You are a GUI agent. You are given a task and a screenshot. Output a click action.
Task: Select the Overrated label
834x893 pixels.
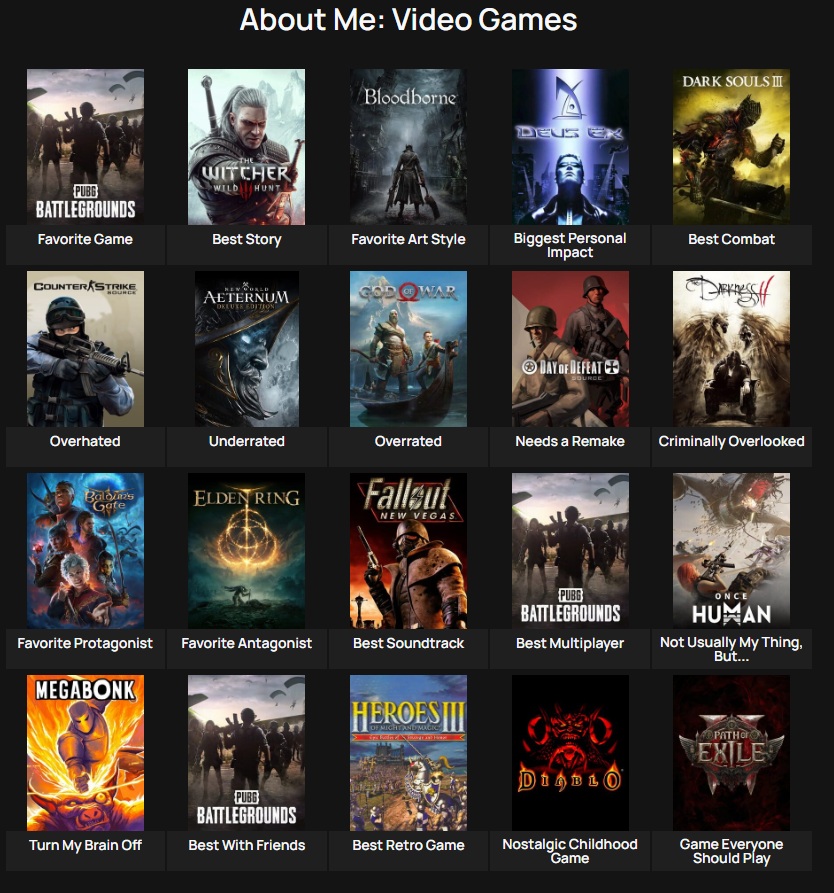(x=408, y=441)
